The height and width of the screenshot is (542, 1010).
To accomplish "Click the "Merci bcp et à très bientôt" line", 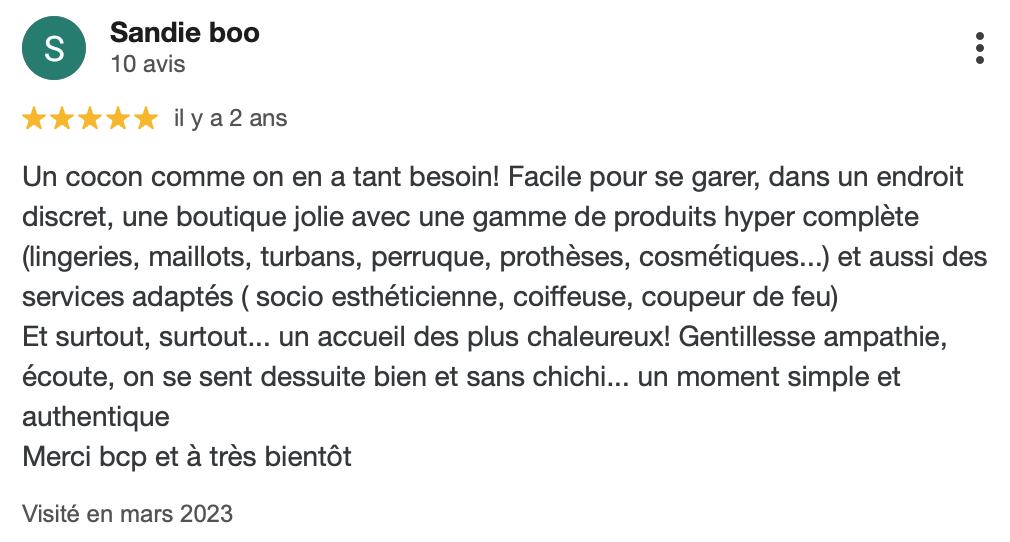I will [x=187, y=457].
